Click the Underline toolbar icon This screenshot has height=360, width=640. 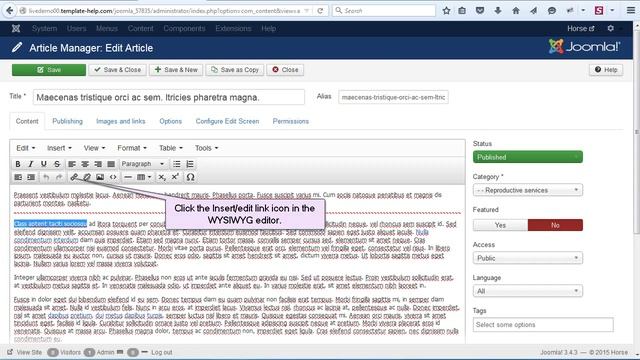click(44, 164)
